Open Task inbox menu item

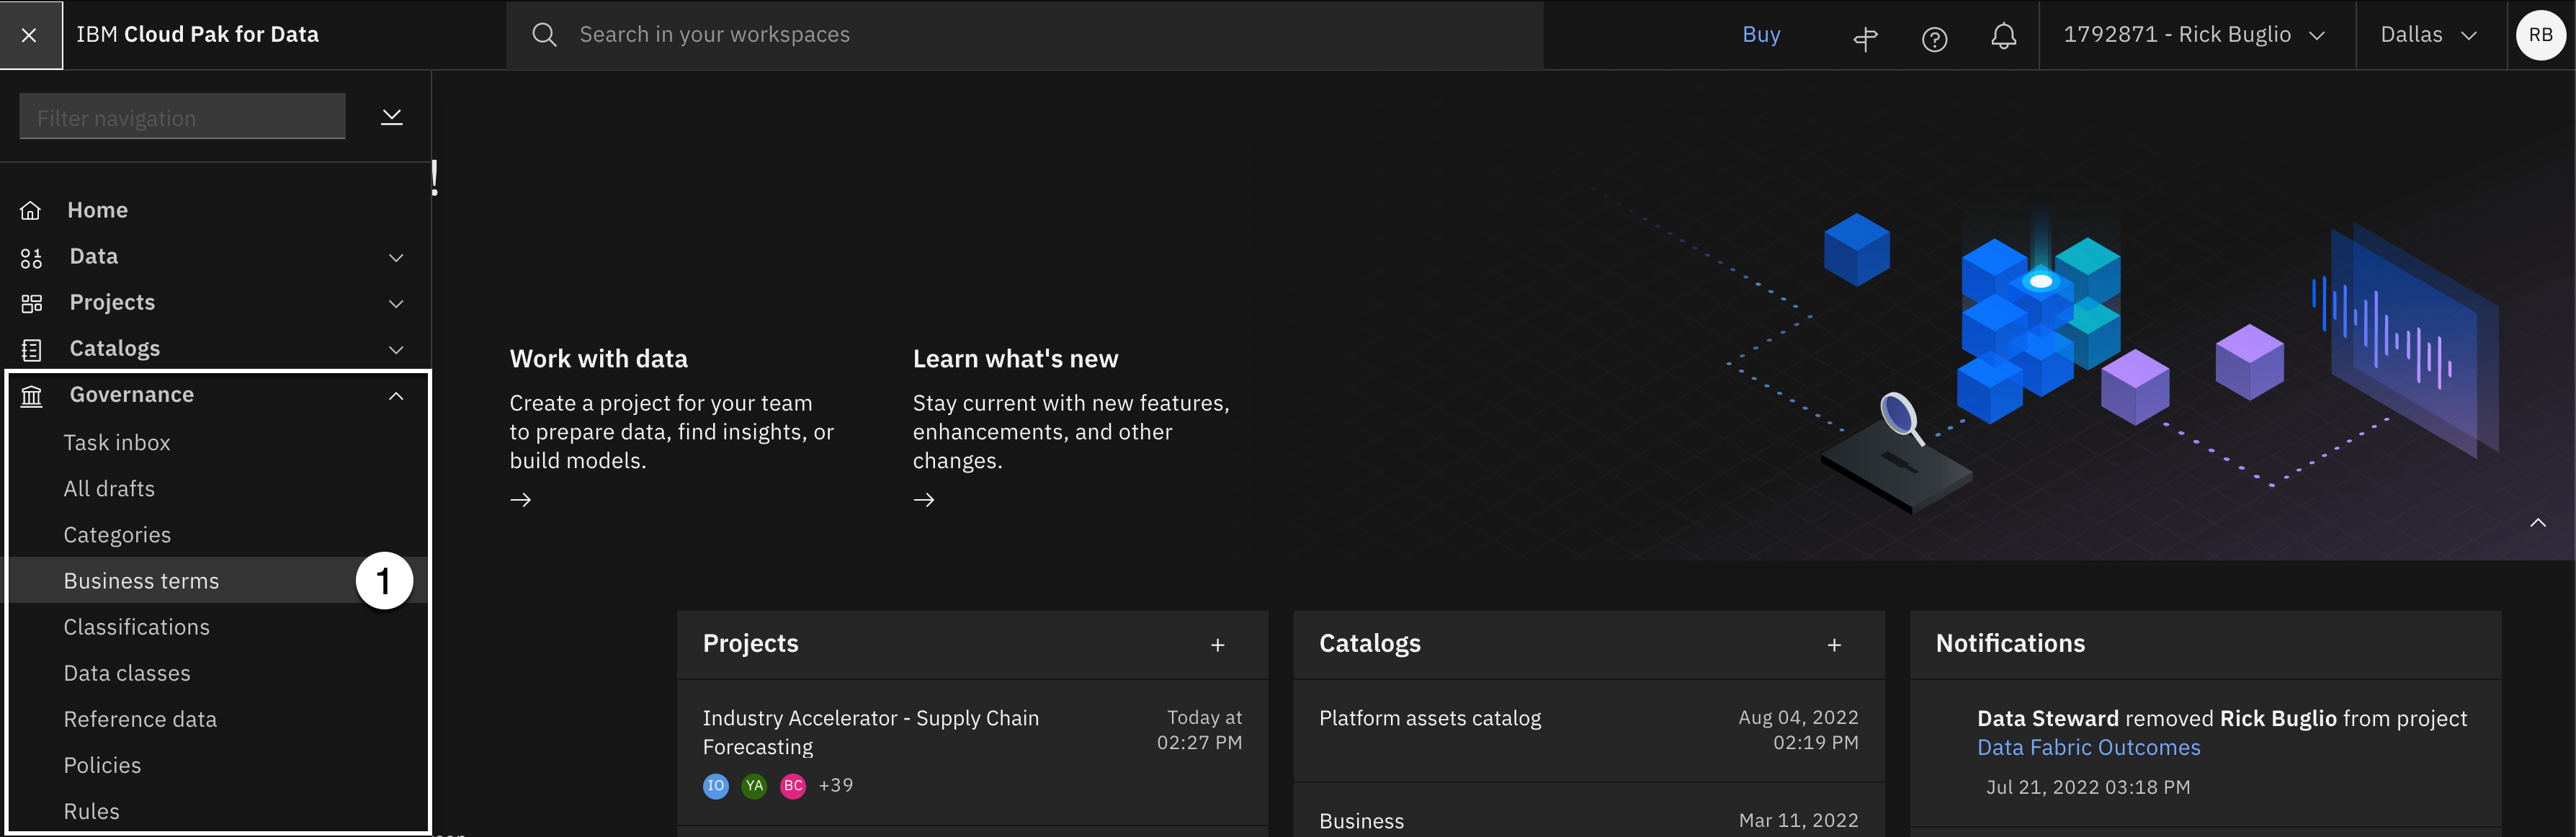117,443
